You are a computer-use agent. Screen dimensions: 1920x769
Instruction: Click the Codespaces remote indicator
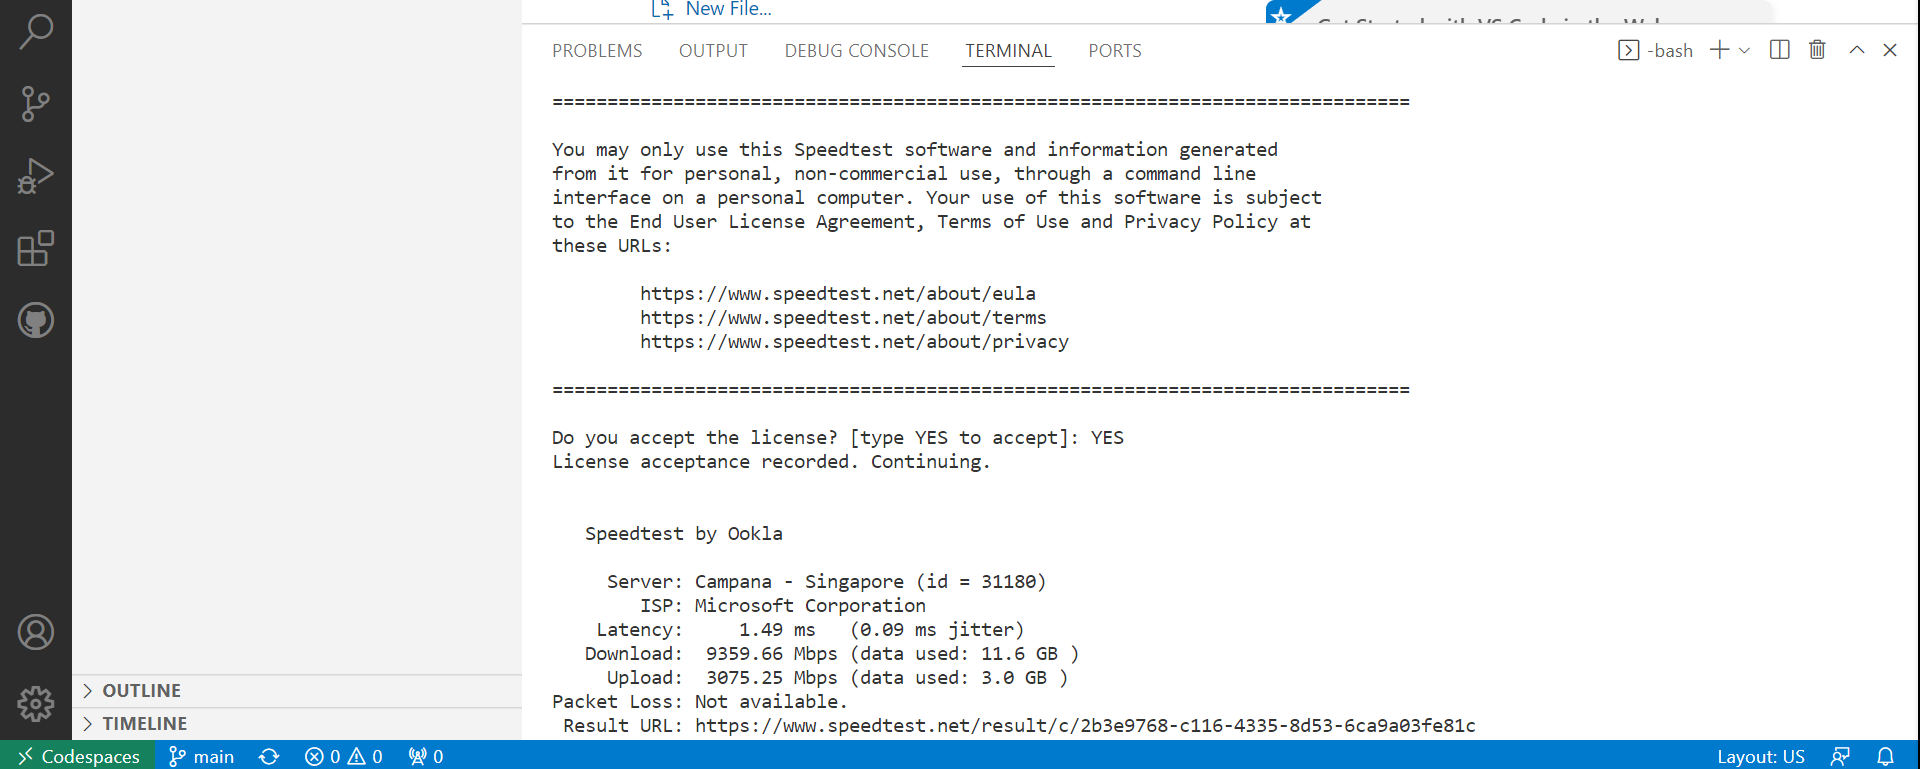78,756
